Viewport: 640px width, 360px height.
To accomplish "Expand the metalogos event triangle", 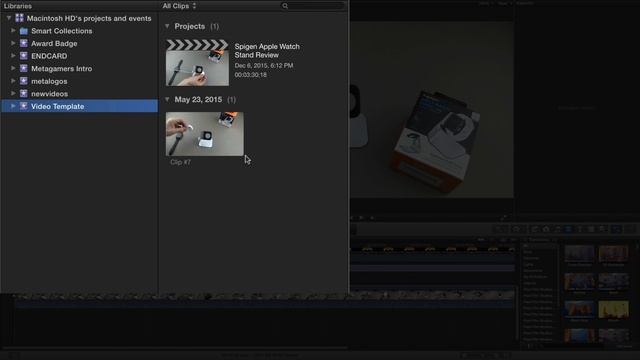I will pyautogui.click(x=13, y=81).
